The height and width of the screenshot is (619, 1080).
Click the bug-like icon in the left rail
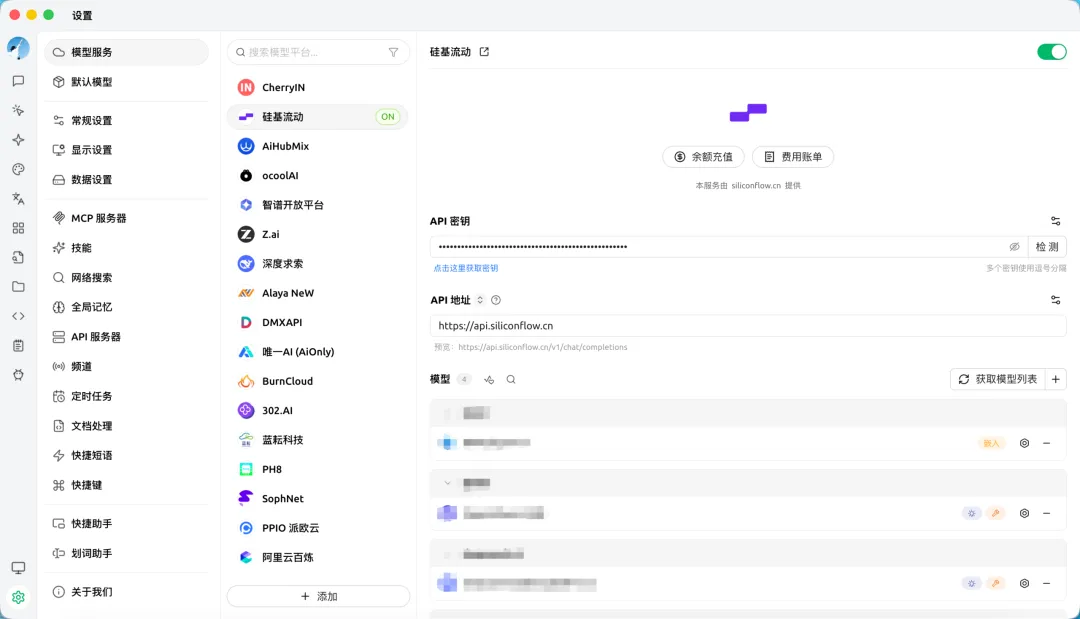point(18,375)
